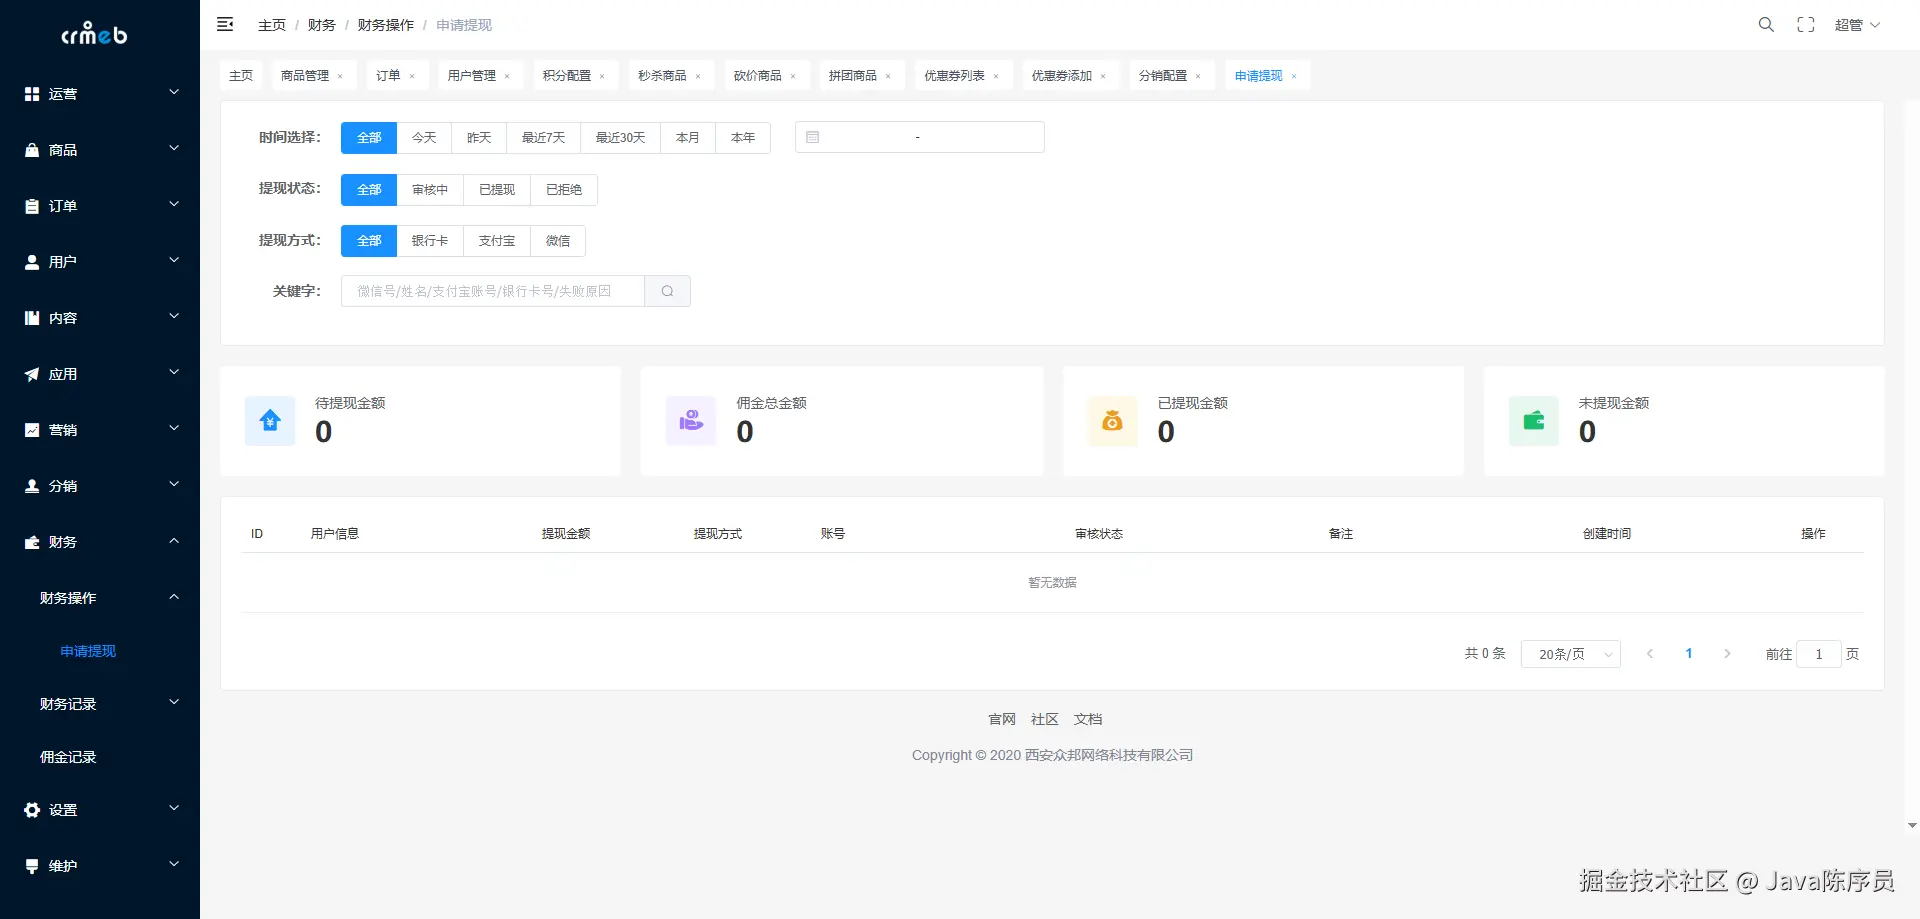This screenshot has width=1920, height=919.
Task: Click the 设置 sidebar gear icon
Action: [x=32, y=810]
